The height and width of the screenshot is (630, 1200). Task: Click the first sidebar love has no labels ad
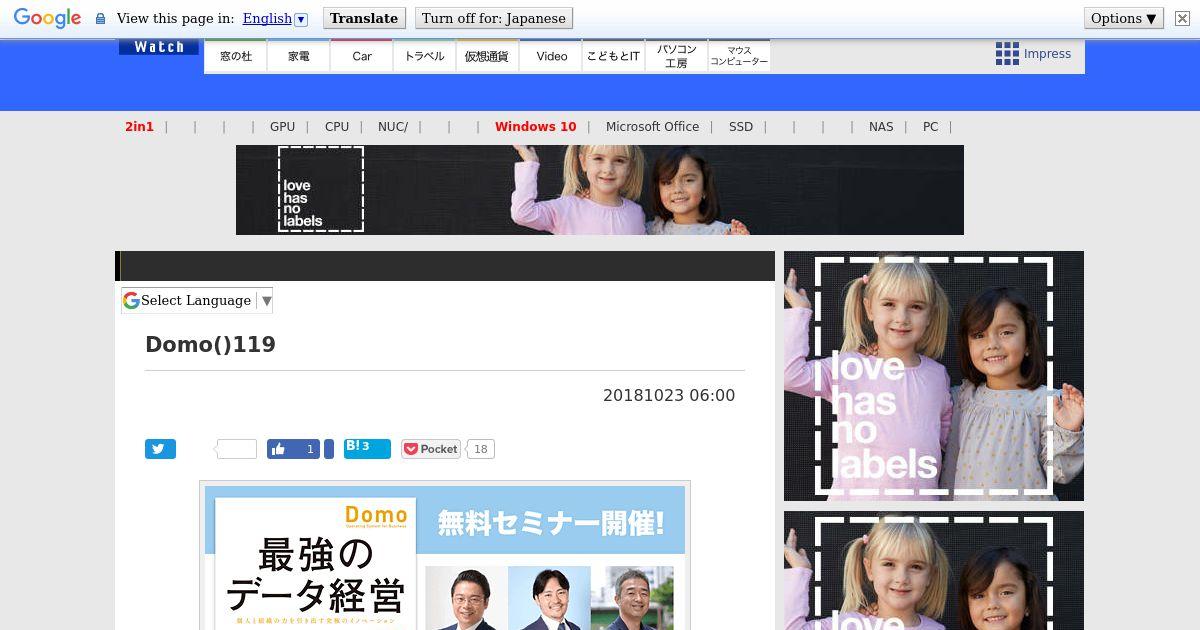934,376
